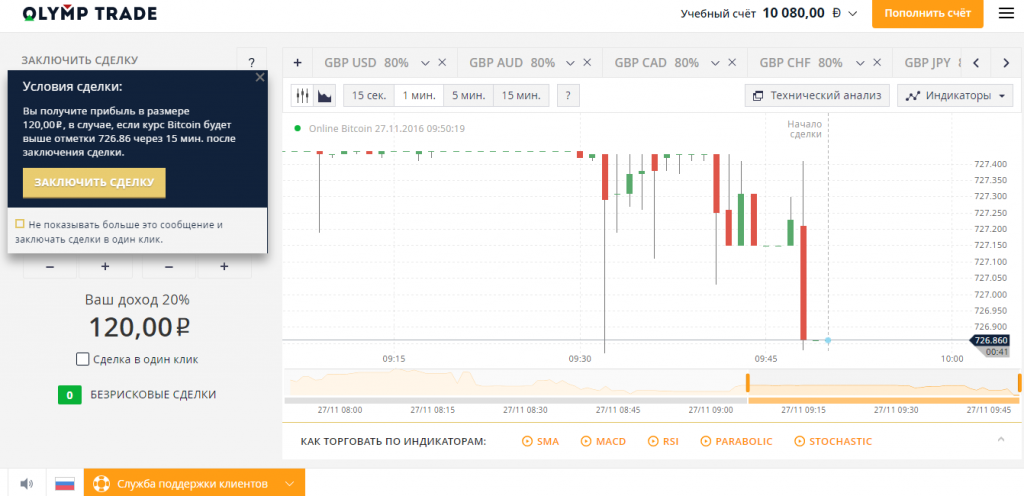Click the 726.860 current price label

coord(989,341)
